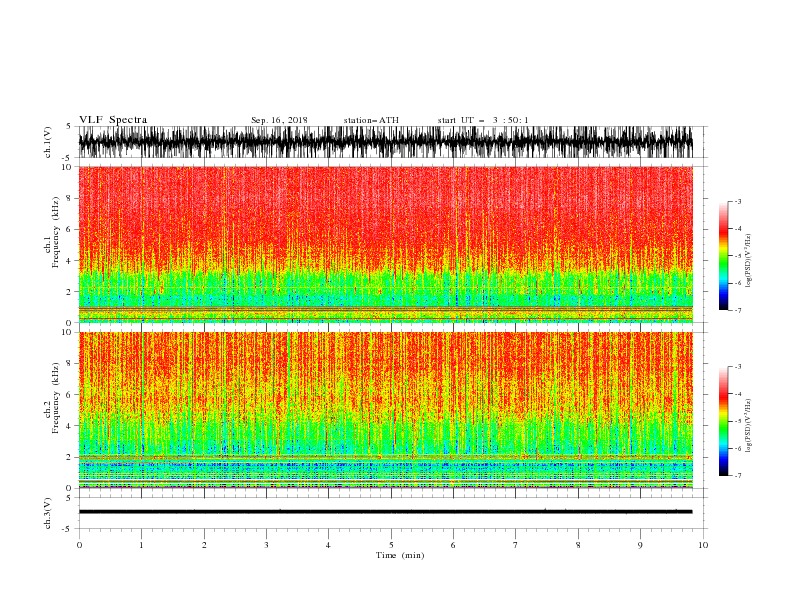Click the "-7" tick on ch.2 color bar
Viewport: 792px width, 612px height.
point(737,476)
